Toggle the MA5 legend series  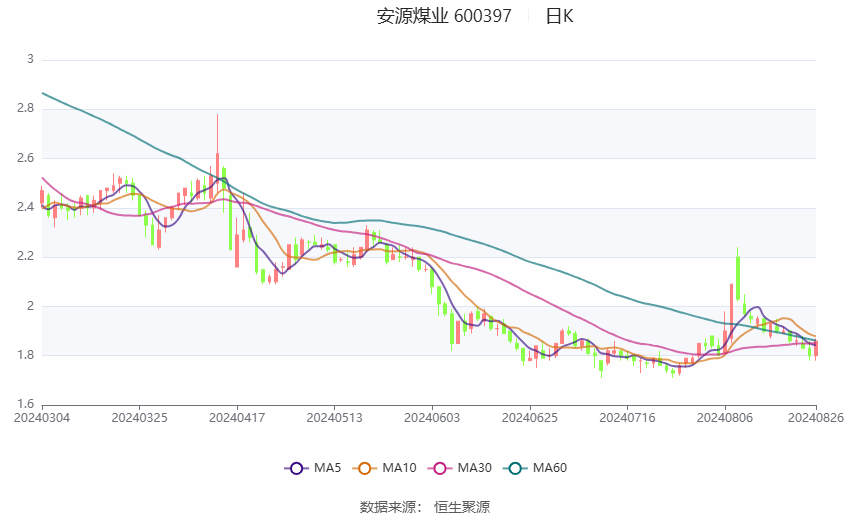tap(313, 468)
